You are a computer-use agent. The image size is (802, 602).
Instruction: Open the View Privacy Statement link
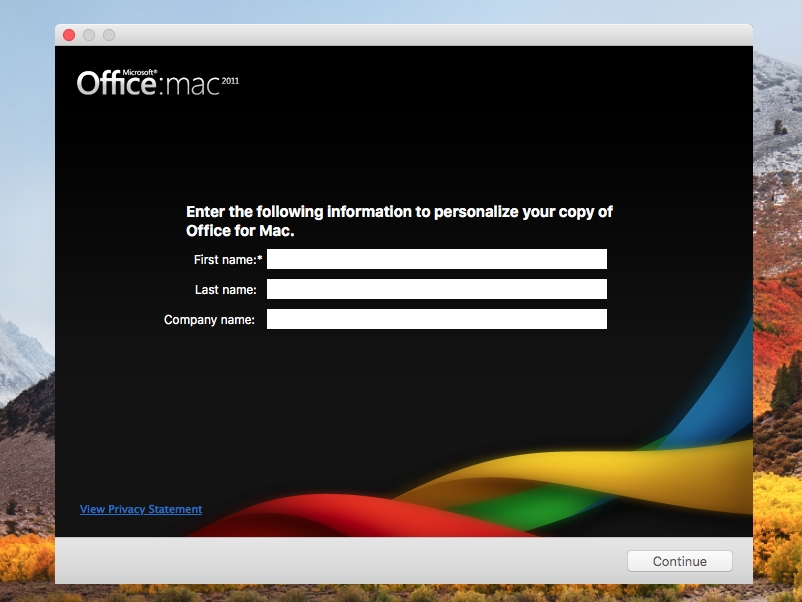(141, 509)
